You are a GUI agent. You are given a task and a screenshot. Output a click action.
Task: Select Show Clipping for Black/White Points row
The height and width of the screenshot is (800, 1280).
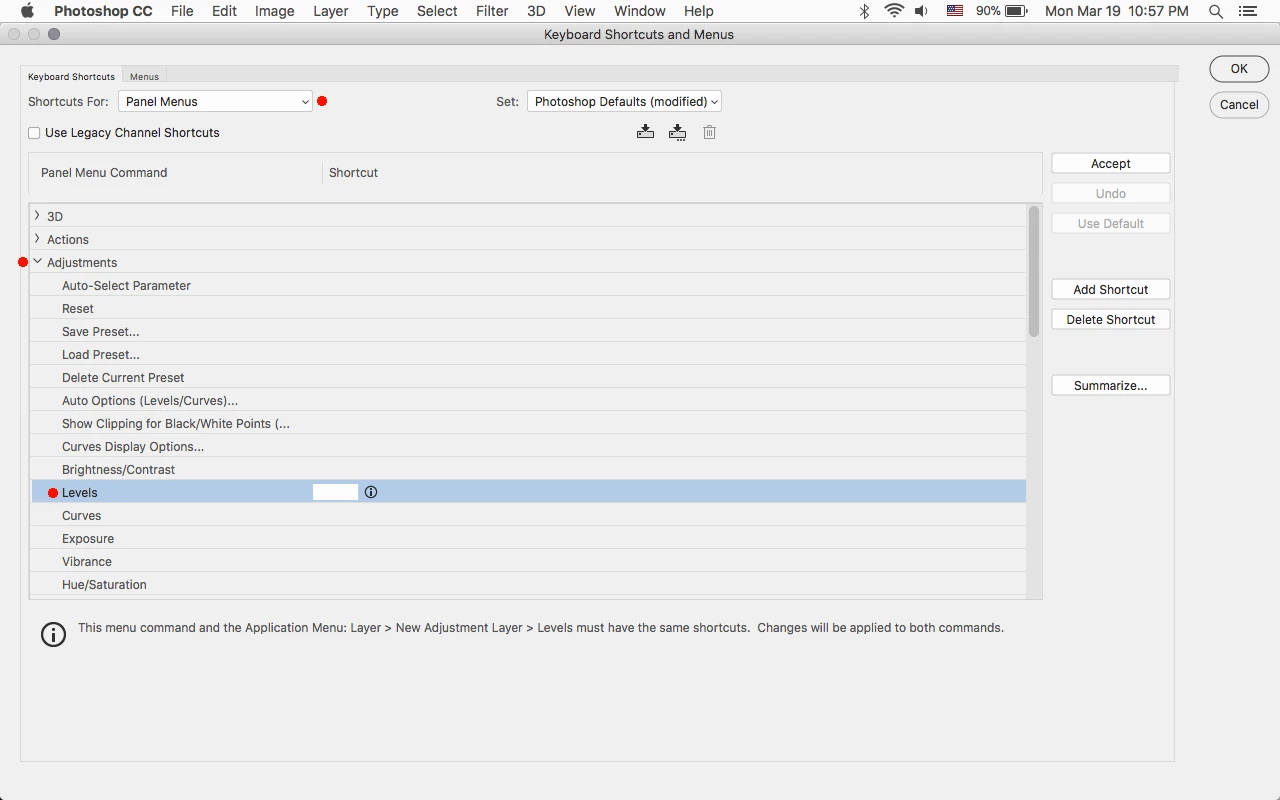528,423
